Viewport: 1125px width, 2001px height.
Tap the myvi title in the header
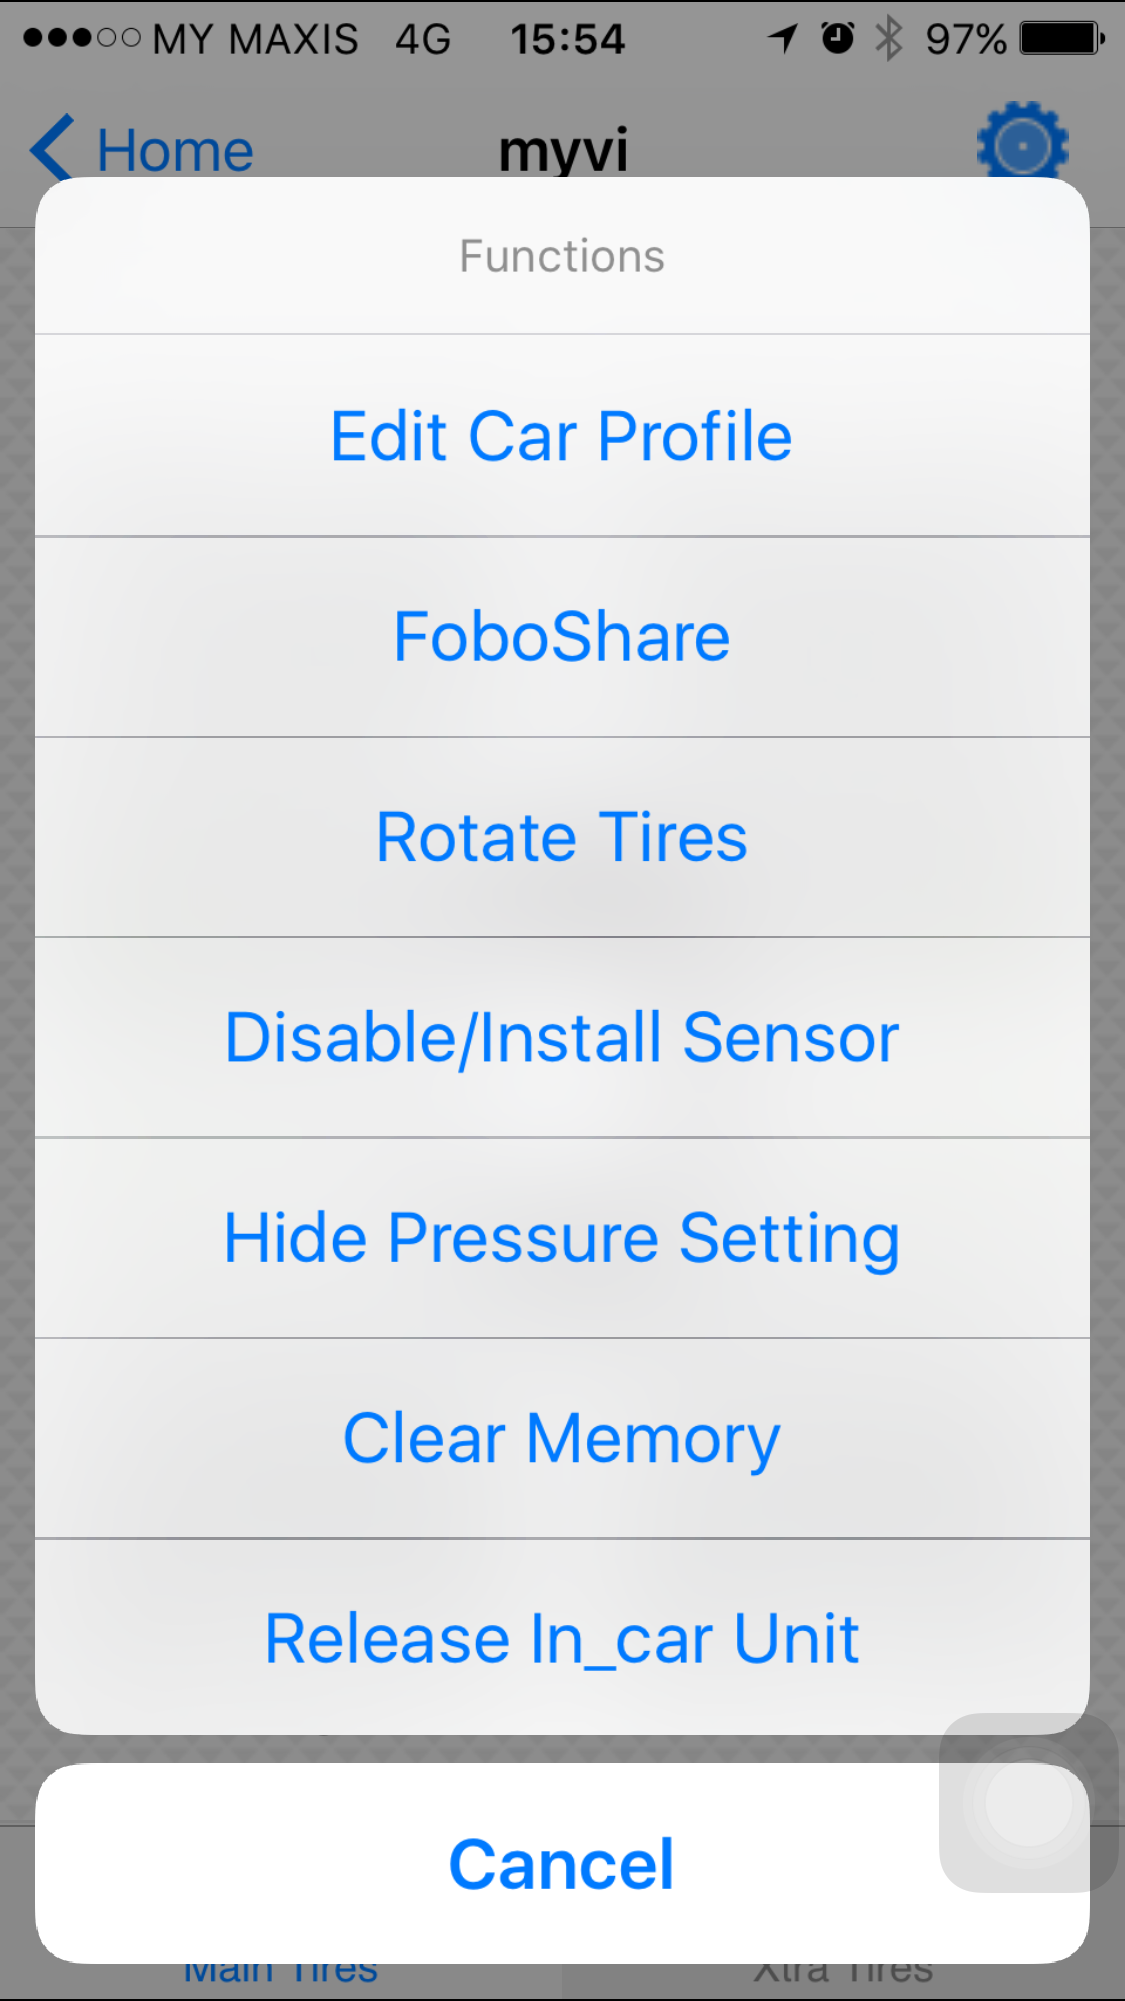coord(563,150)
